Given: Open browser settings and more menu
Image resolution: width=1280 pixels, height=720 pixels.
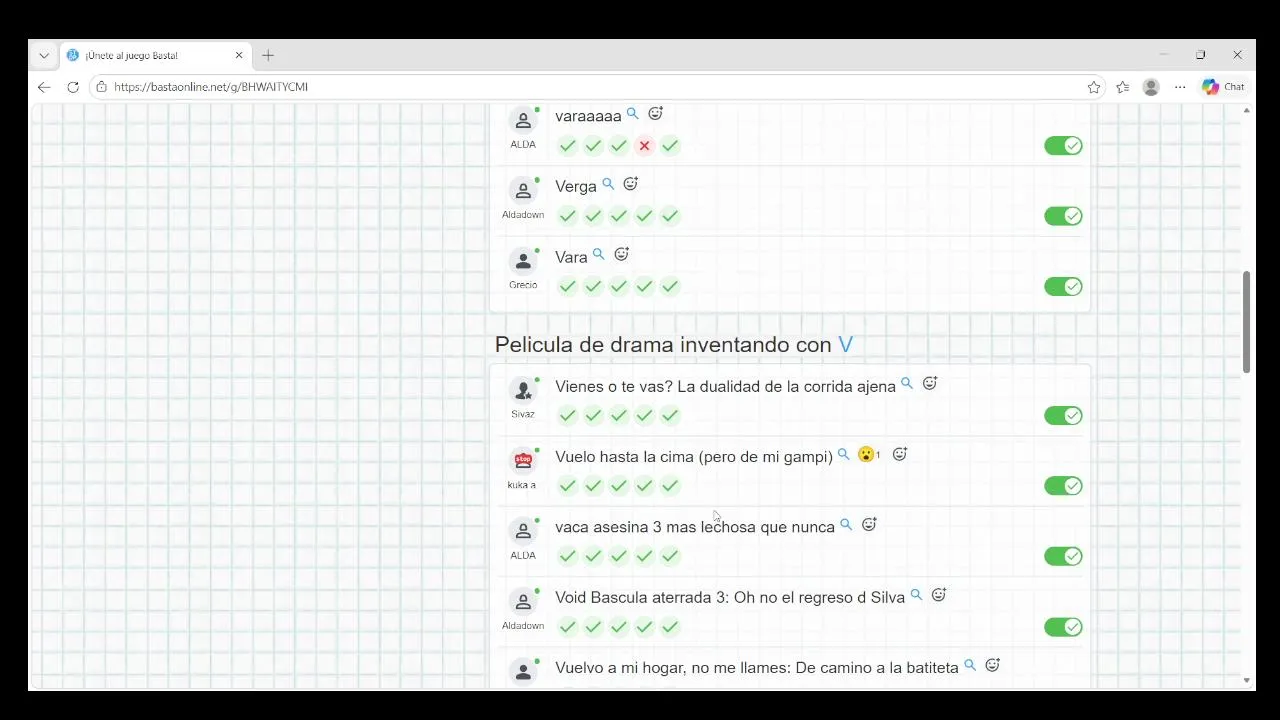Looking at the screenshot, I should [x=1180, y=87].
